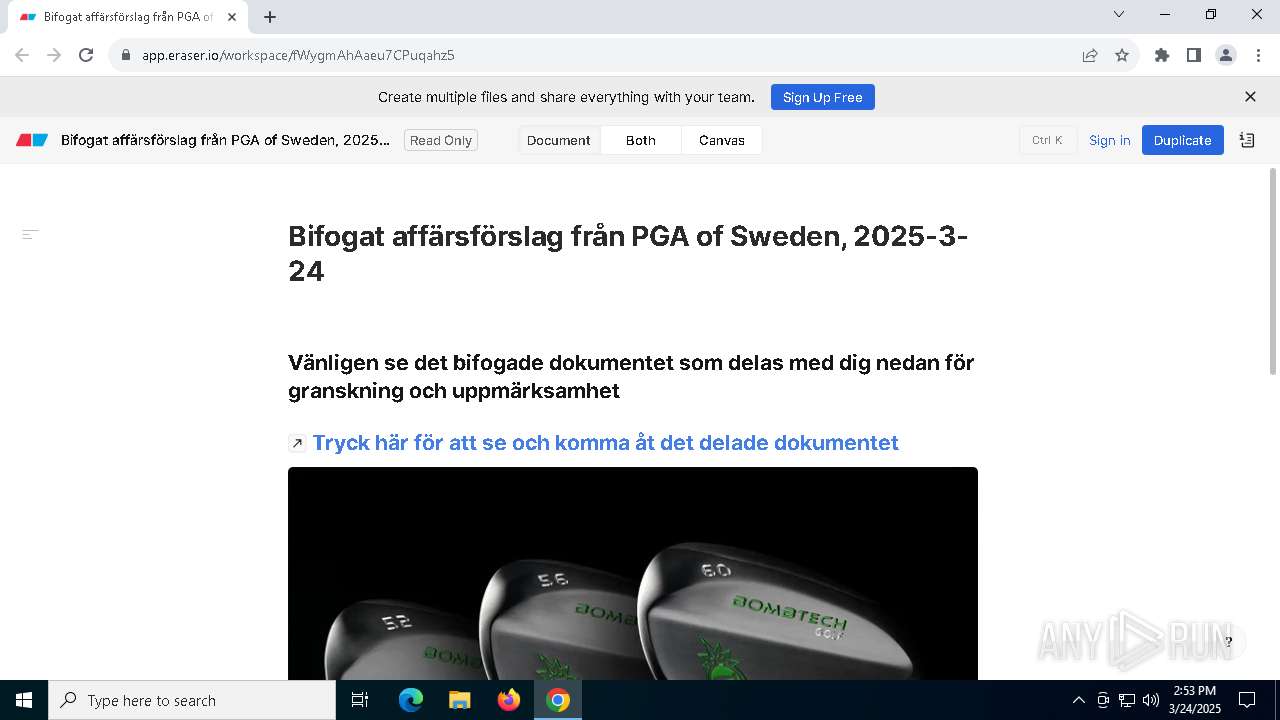The image size is (1280, 720).
Task: Launch Microsoft Edge from taskbar
Action: (411, 700)
